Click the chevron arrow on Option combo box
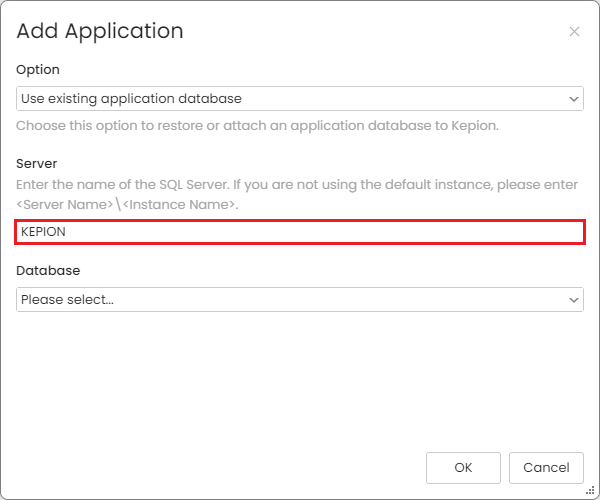The image size is (600, 500). [x=573, y=99]
